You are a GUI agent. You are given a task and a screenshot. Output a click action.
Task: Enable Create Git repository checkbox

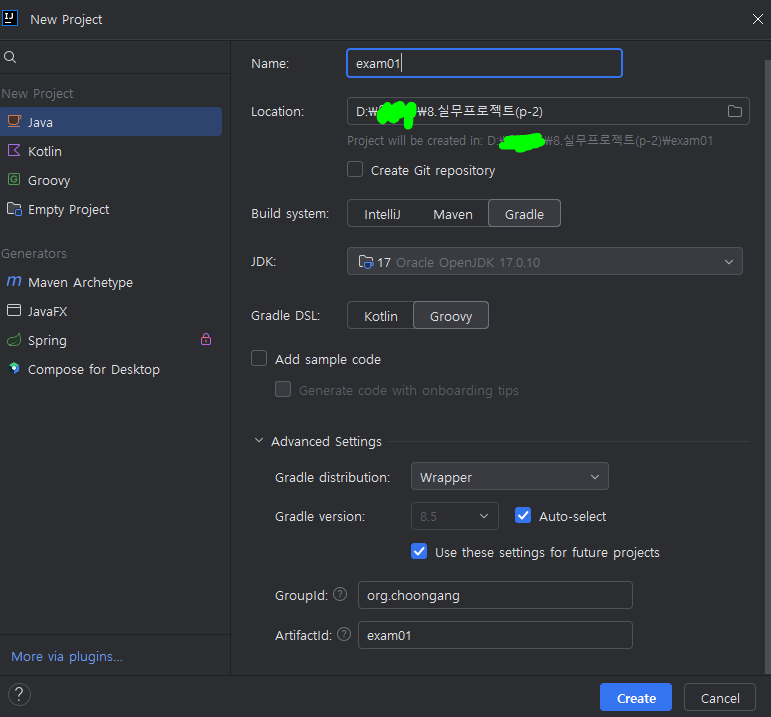coord(355,170)
